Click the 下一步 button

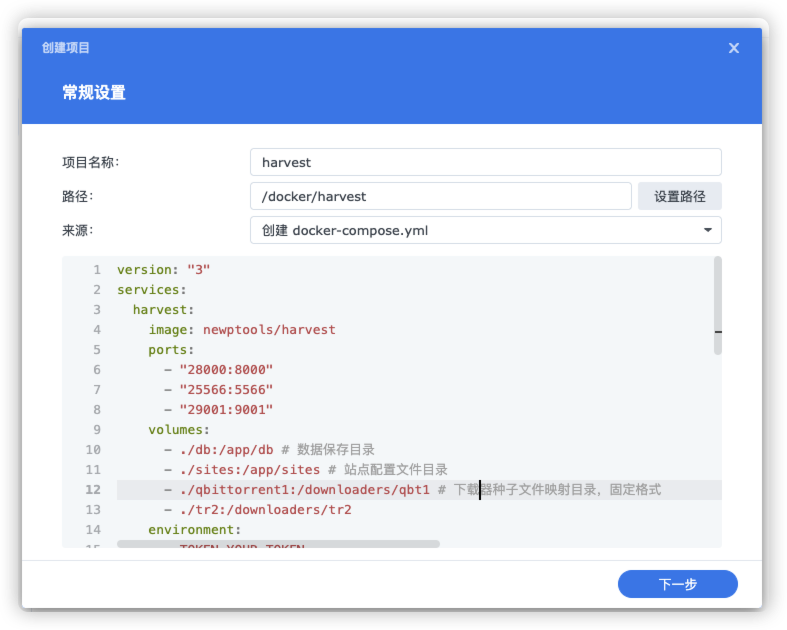point(678,584)
